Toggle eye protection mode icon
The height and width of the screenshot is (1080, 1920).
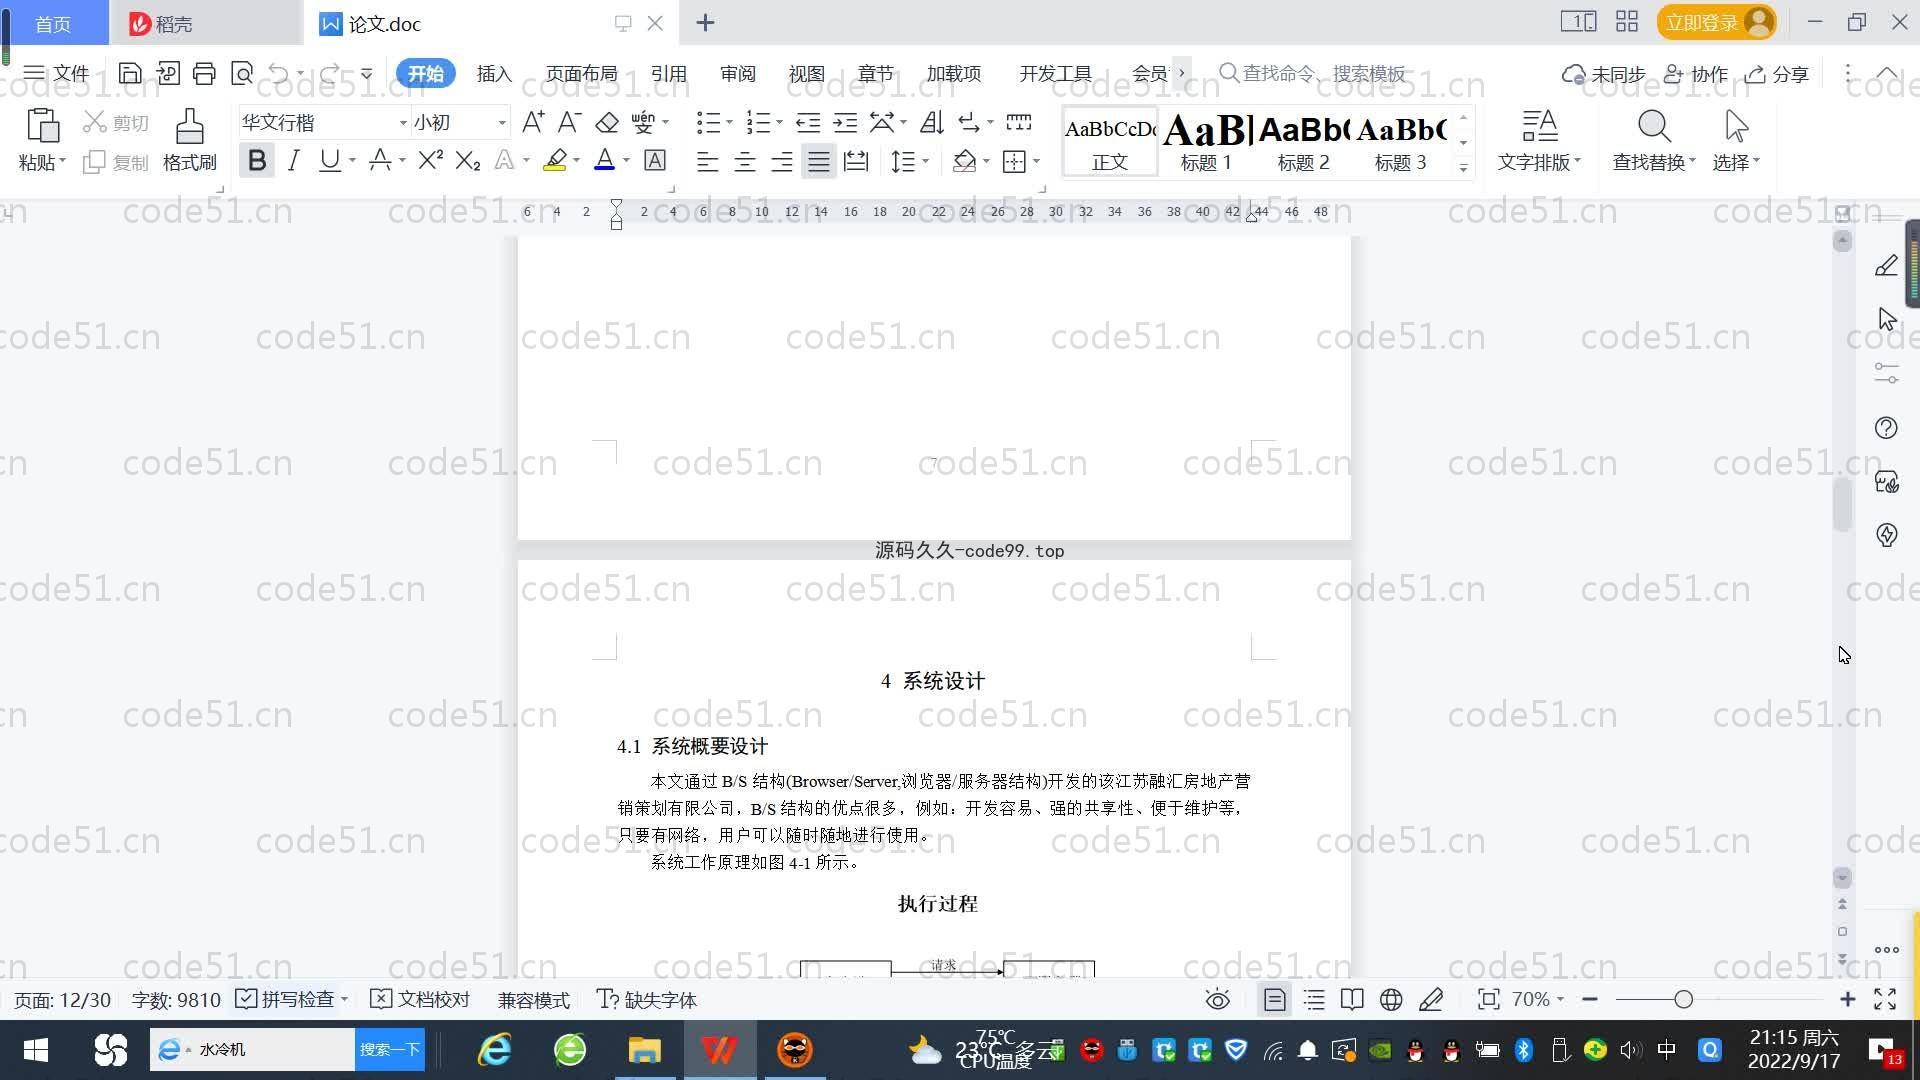tap(1217, 1000)
